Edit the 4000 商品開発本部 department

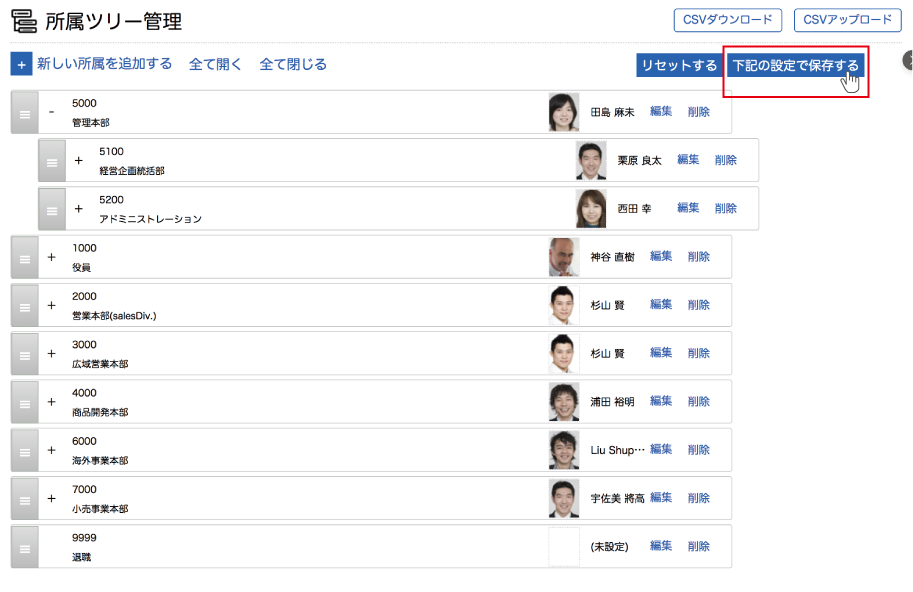tap(661, 401)
